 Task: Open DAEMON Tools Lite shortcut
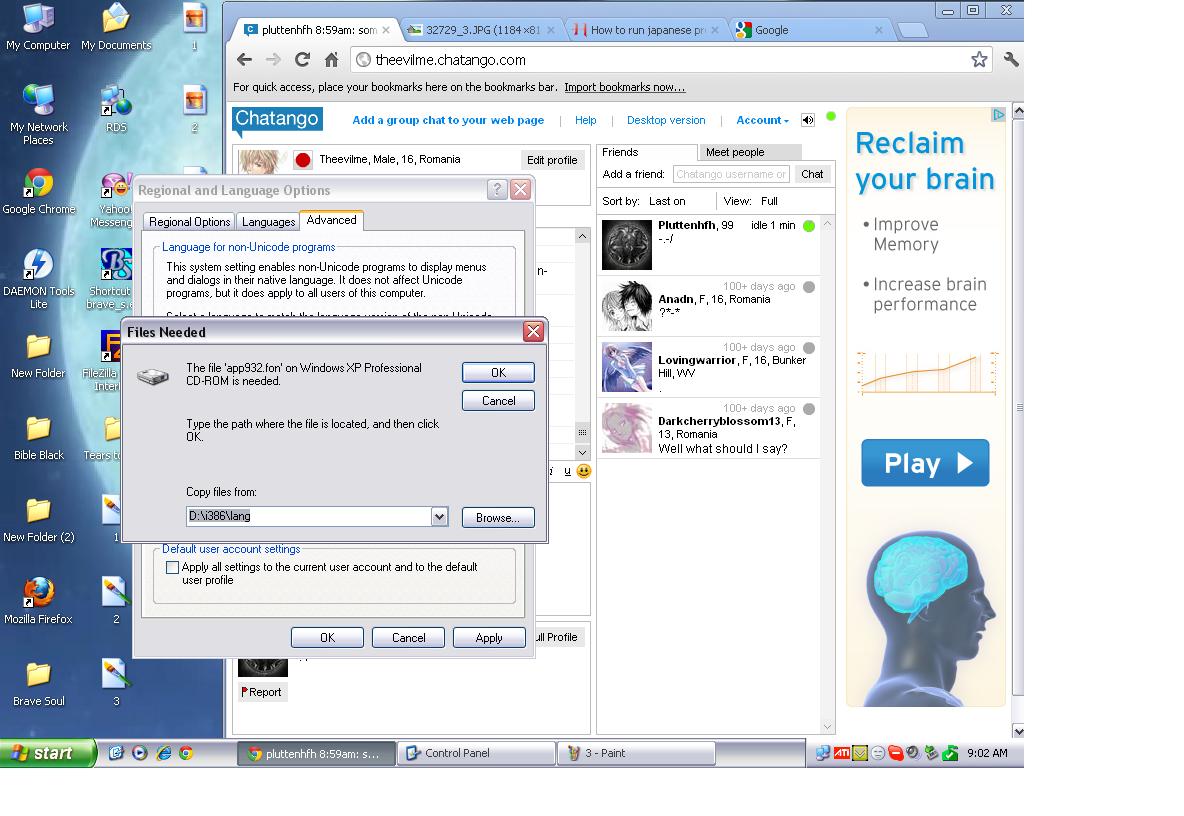point(39,279)
